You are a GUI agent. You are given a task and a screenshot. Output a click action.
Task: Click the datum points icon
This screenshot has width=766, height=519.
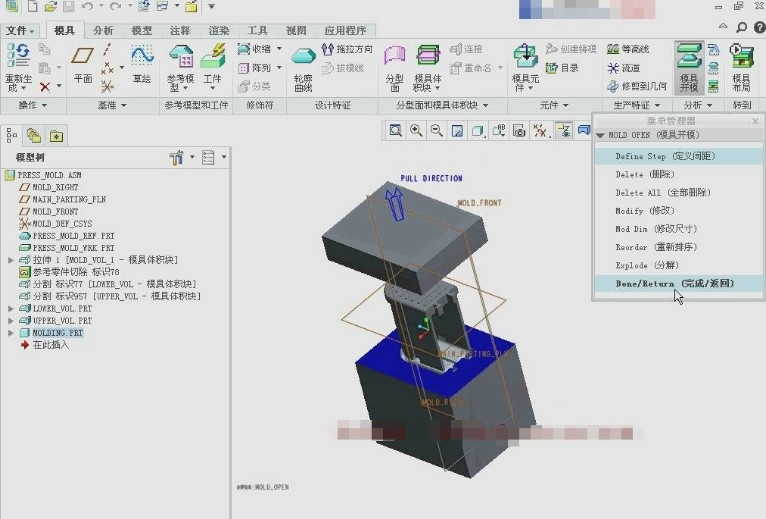point(107,68)
